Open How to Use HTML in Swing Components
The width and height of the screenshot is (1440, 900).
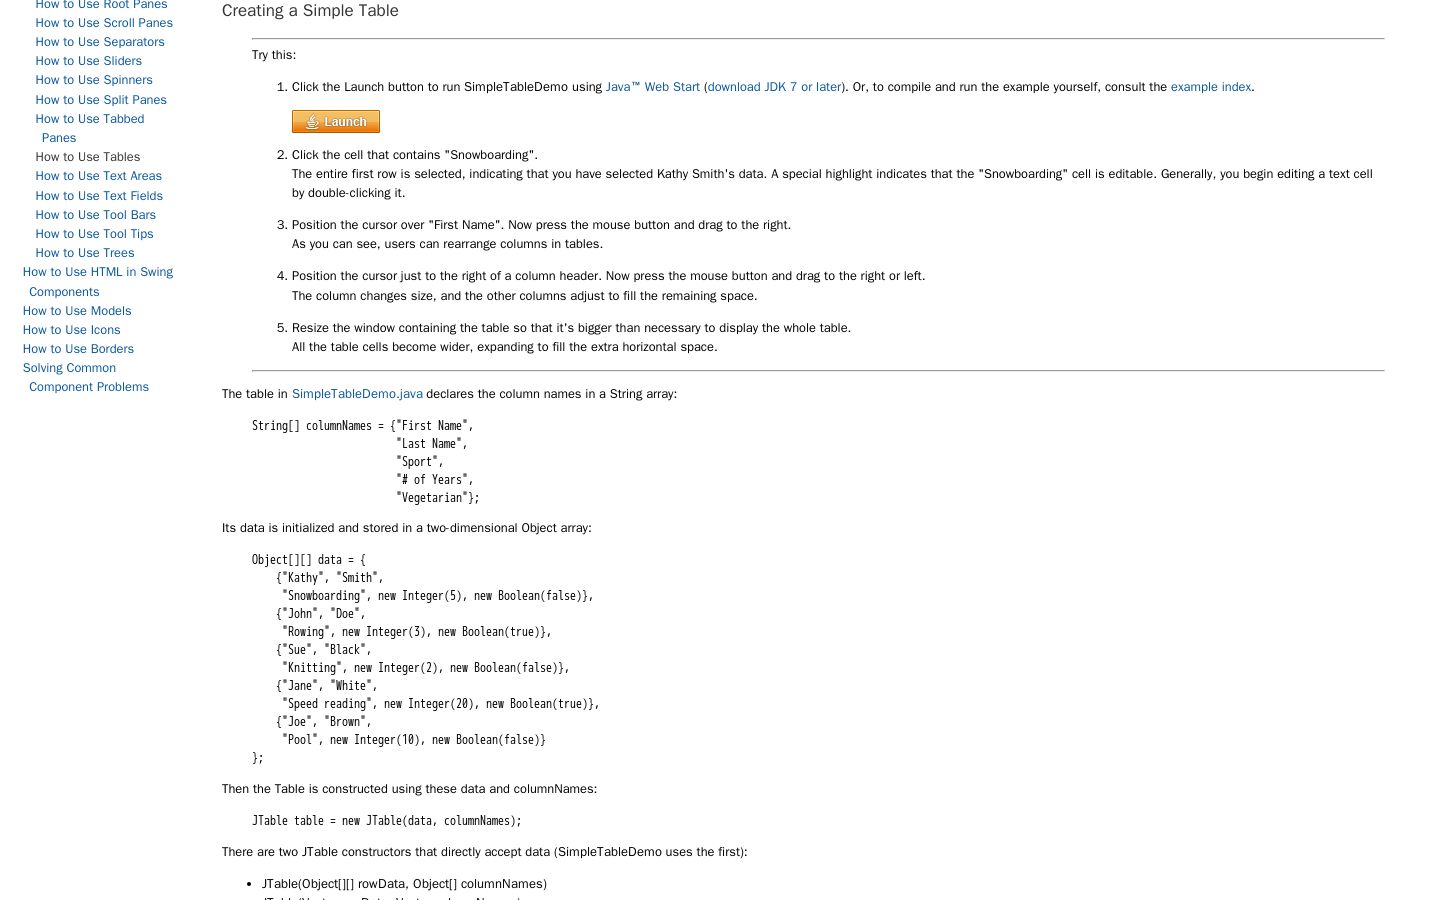click(98, 282)
